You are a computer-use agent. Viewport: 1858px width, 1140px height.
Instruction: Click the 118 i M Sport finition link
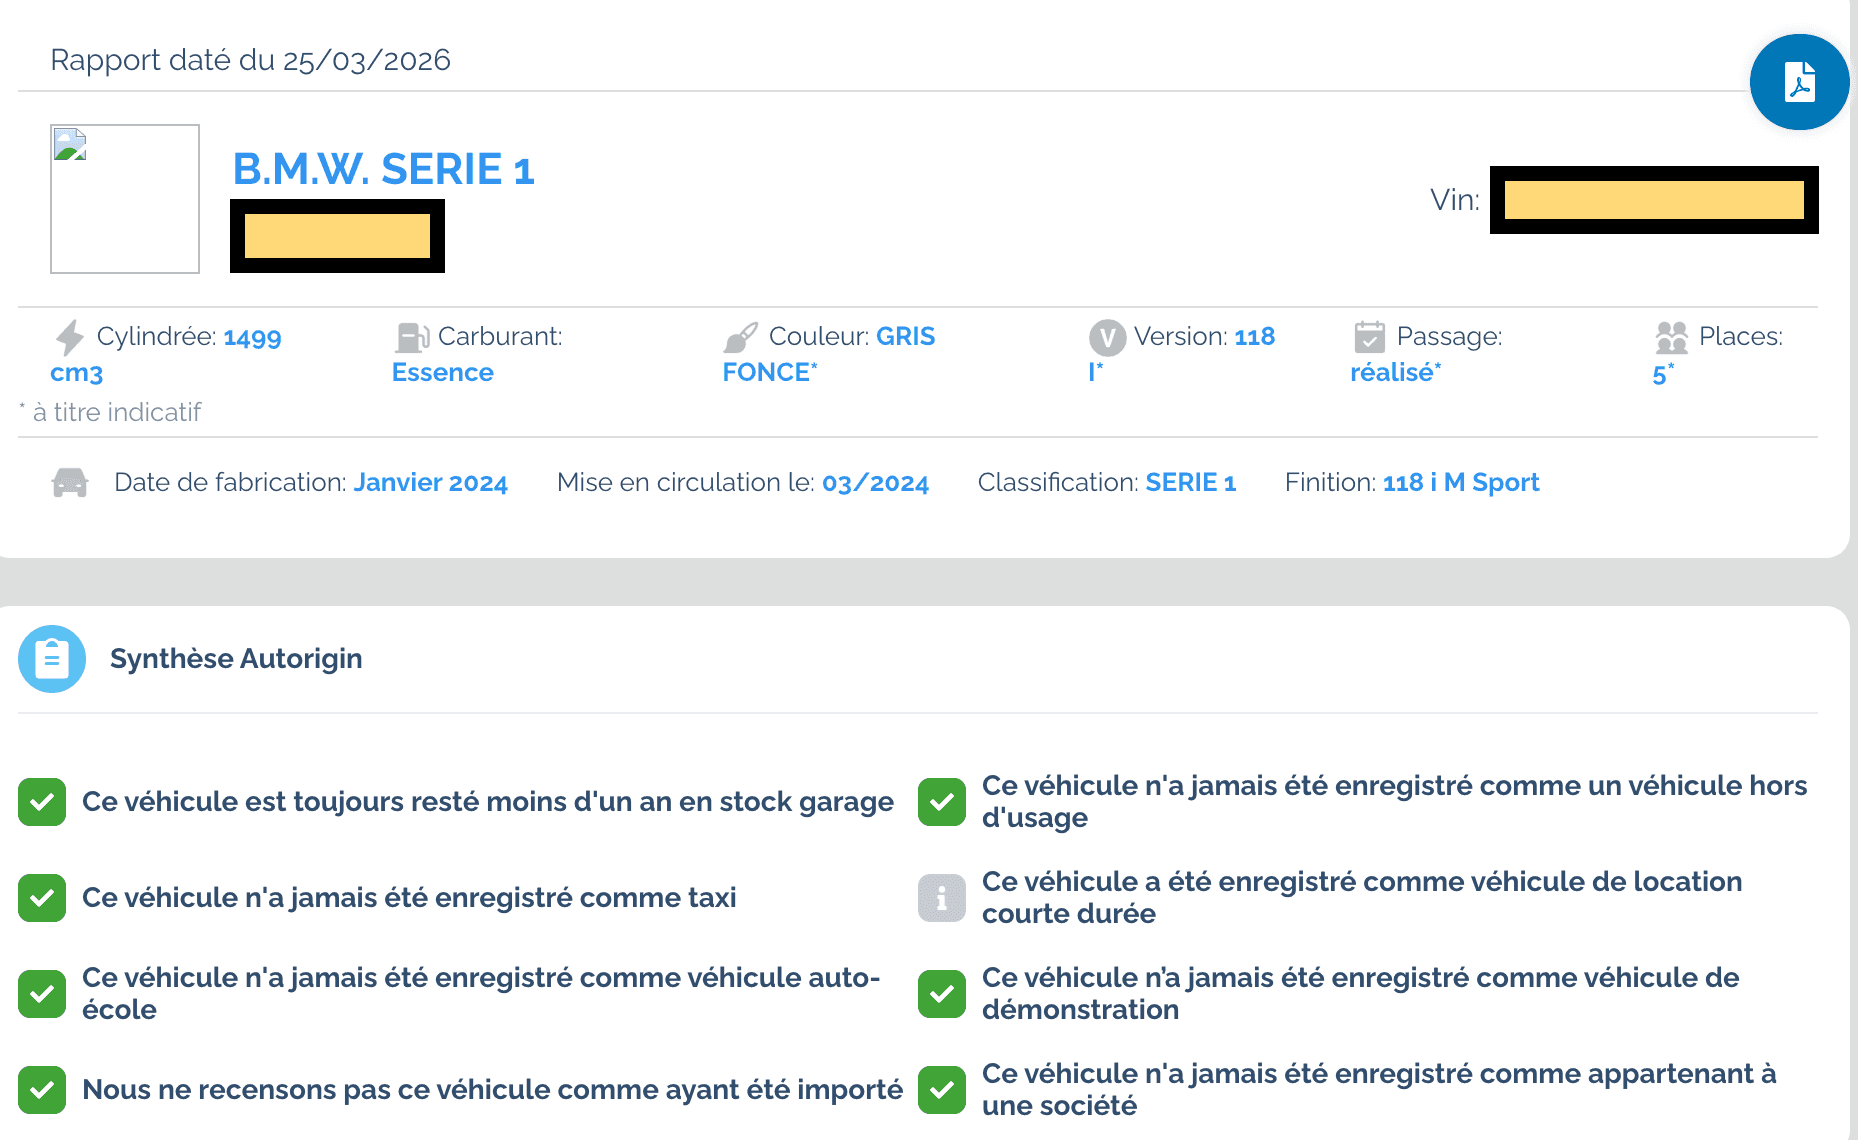1460,482
